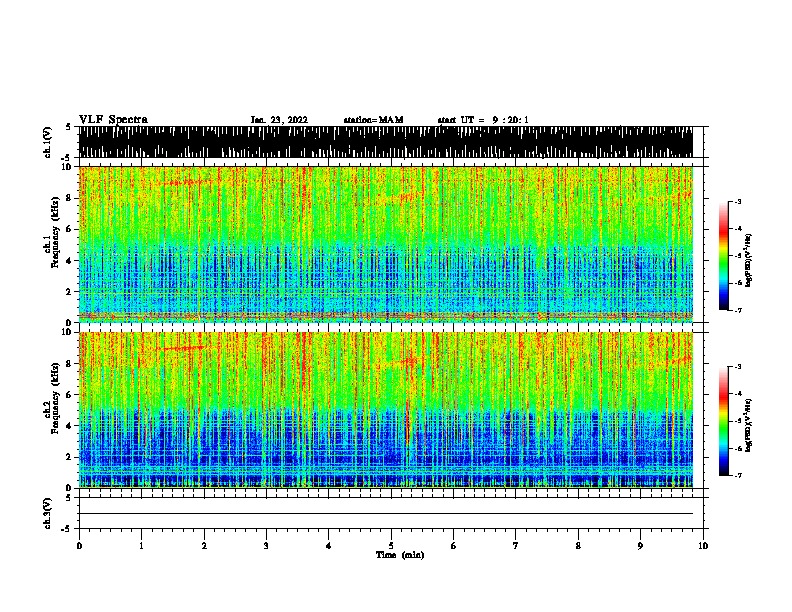Click the "1" tick on the time axis
Viewport: 792px width, 612px height.
pos(142,546)
